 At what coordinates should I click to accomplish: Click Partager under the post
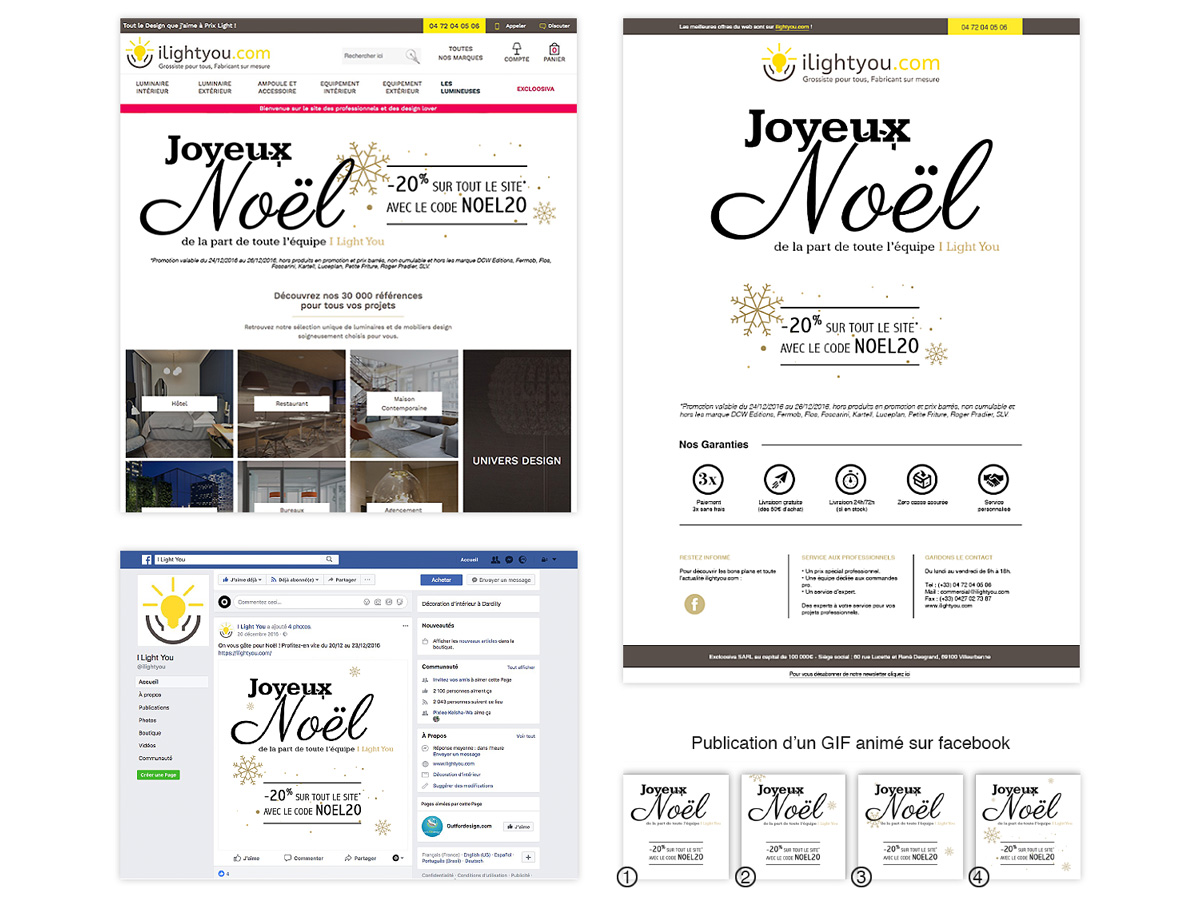(x=361, y=858)
